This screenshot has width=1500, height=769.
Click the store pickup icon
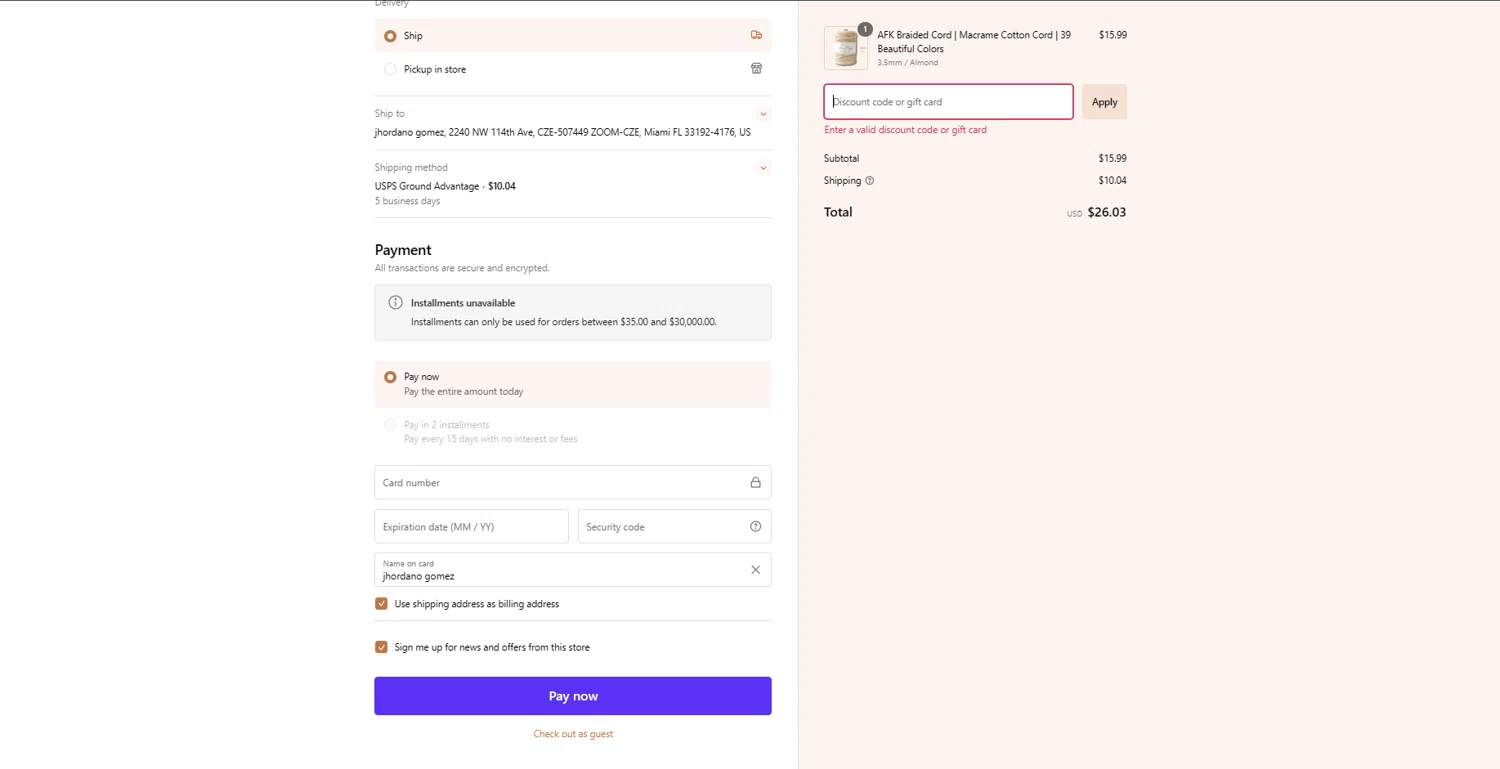click(756, 69)
